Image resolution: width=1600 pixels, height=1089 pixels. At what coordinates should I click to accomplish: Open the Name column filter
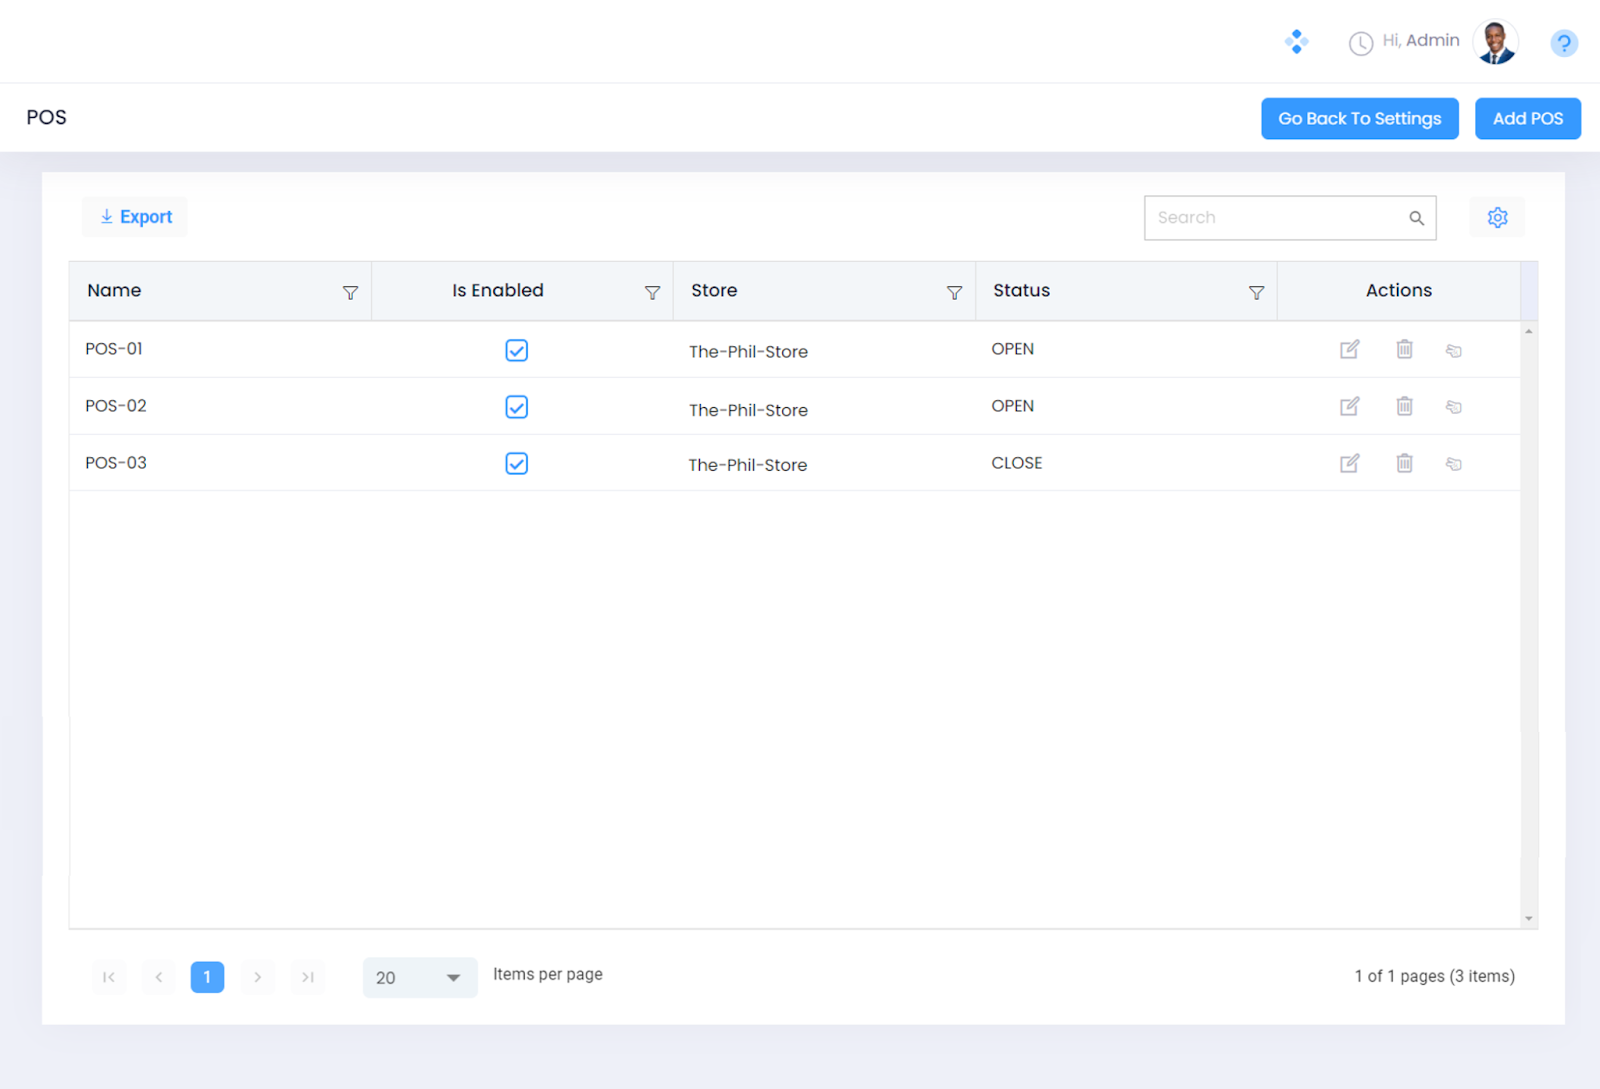(x=350, y=293)
